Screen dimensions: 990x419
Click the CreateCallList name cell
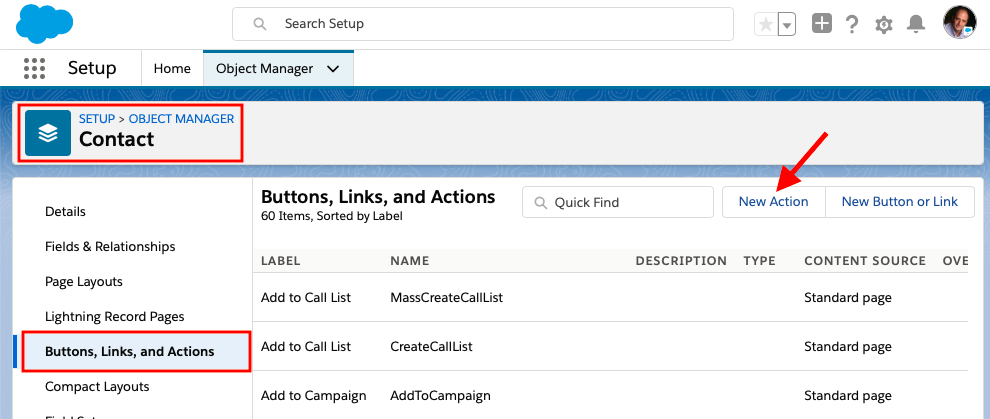pos(431,346)
